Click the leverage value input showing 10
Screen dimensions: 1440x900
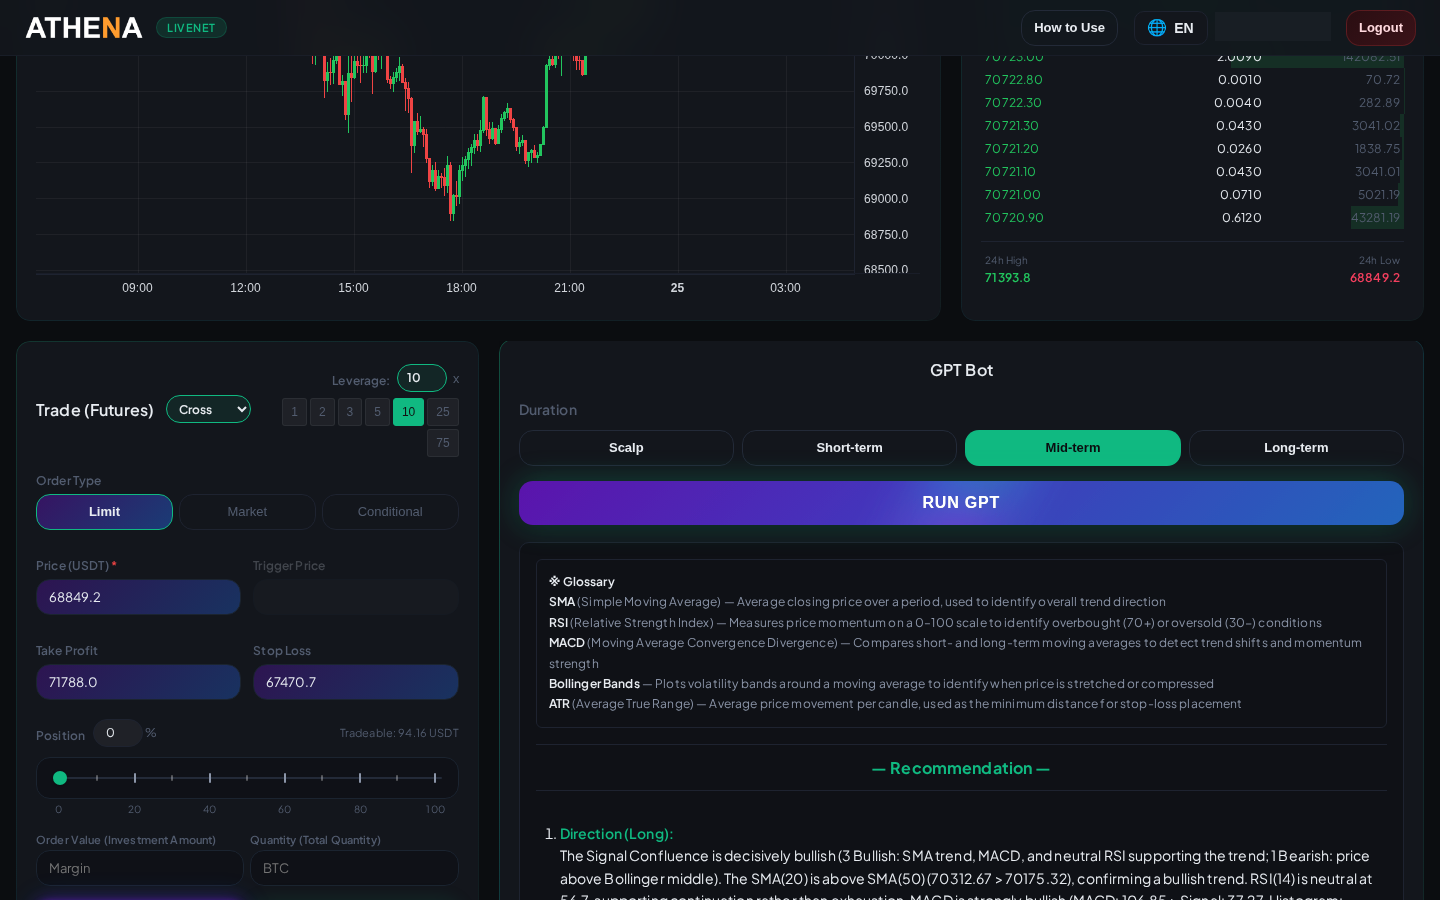point(421,378)
